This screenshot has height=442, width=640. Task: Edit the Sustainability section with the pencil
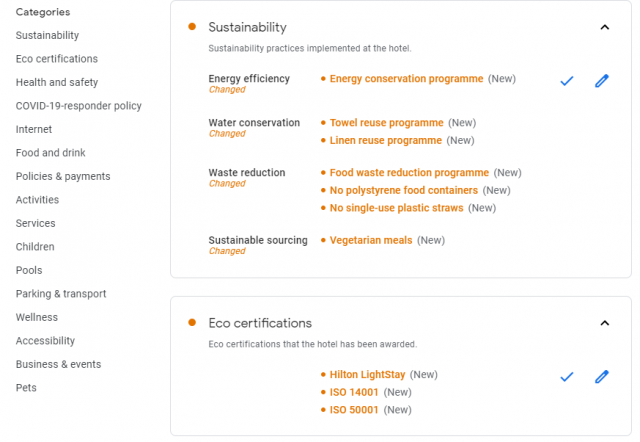pyautogui.click(x=601, y=81)
